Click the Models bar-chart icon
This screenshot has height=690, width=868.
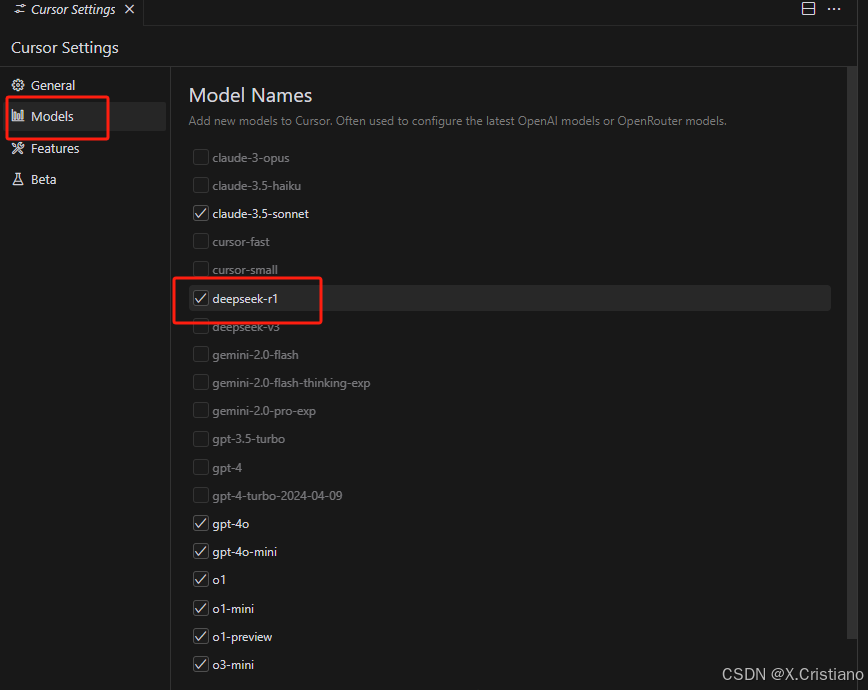[18, 116]
